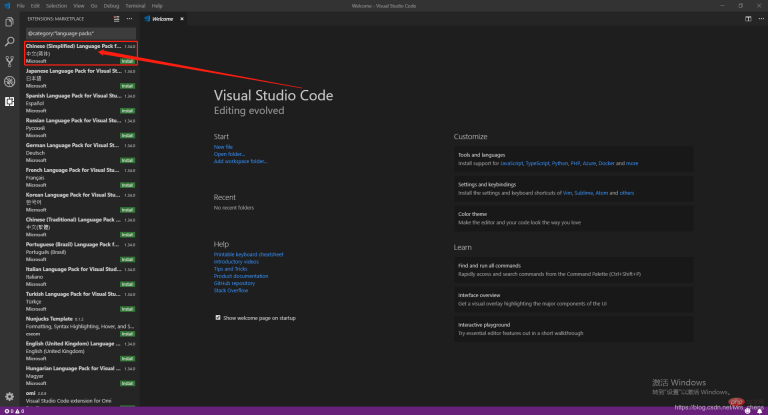Open GitHub repository link
The width and height of the screenshot is (768, 415).
[234, 283]
